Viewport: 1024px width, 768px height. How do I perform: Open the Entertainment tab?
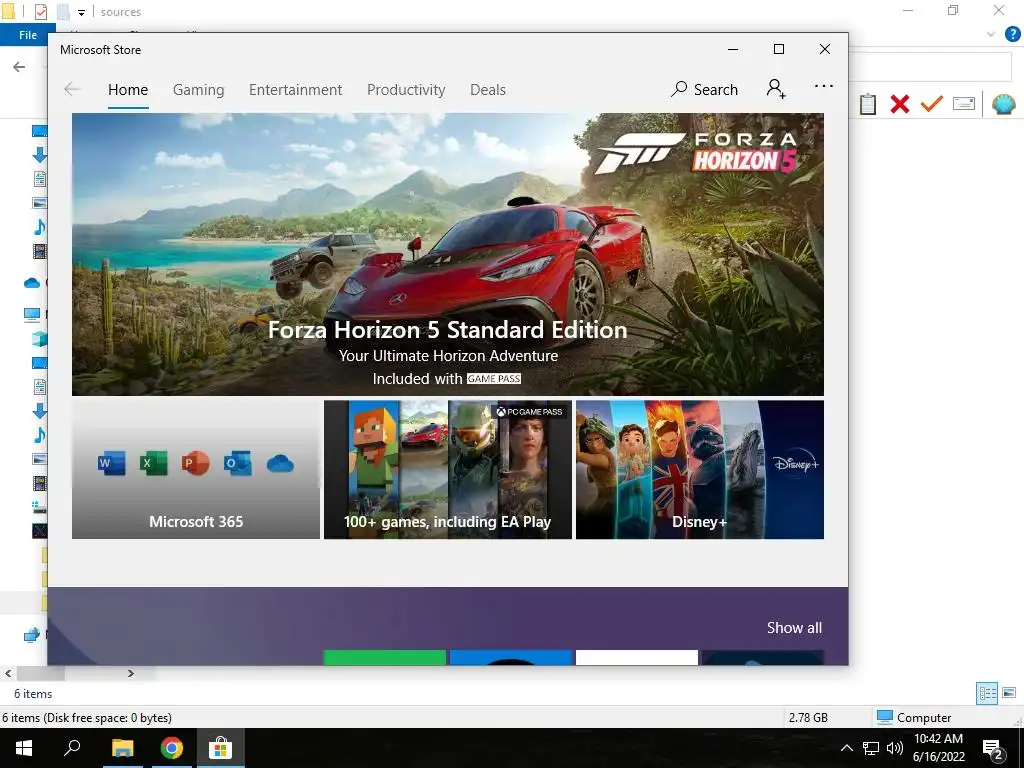[295, 90]
